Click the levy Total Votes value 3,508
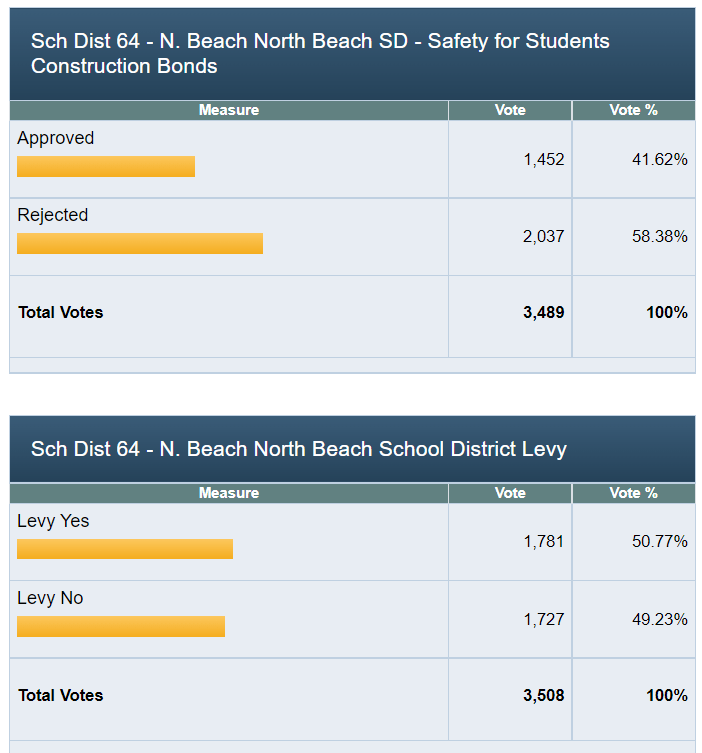Image resolution: width=702 pixels, height=753 pixels. point(543,695)
